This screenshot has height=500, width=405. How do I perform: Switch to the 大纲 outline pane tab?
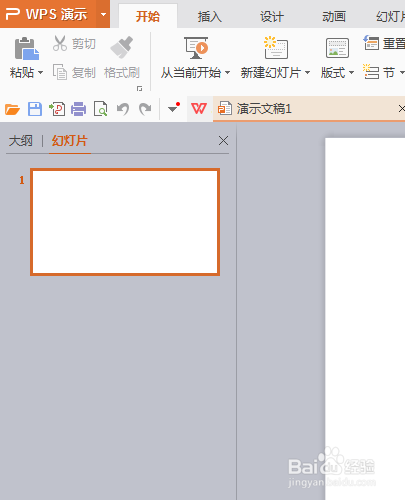[x=21, y=141]
